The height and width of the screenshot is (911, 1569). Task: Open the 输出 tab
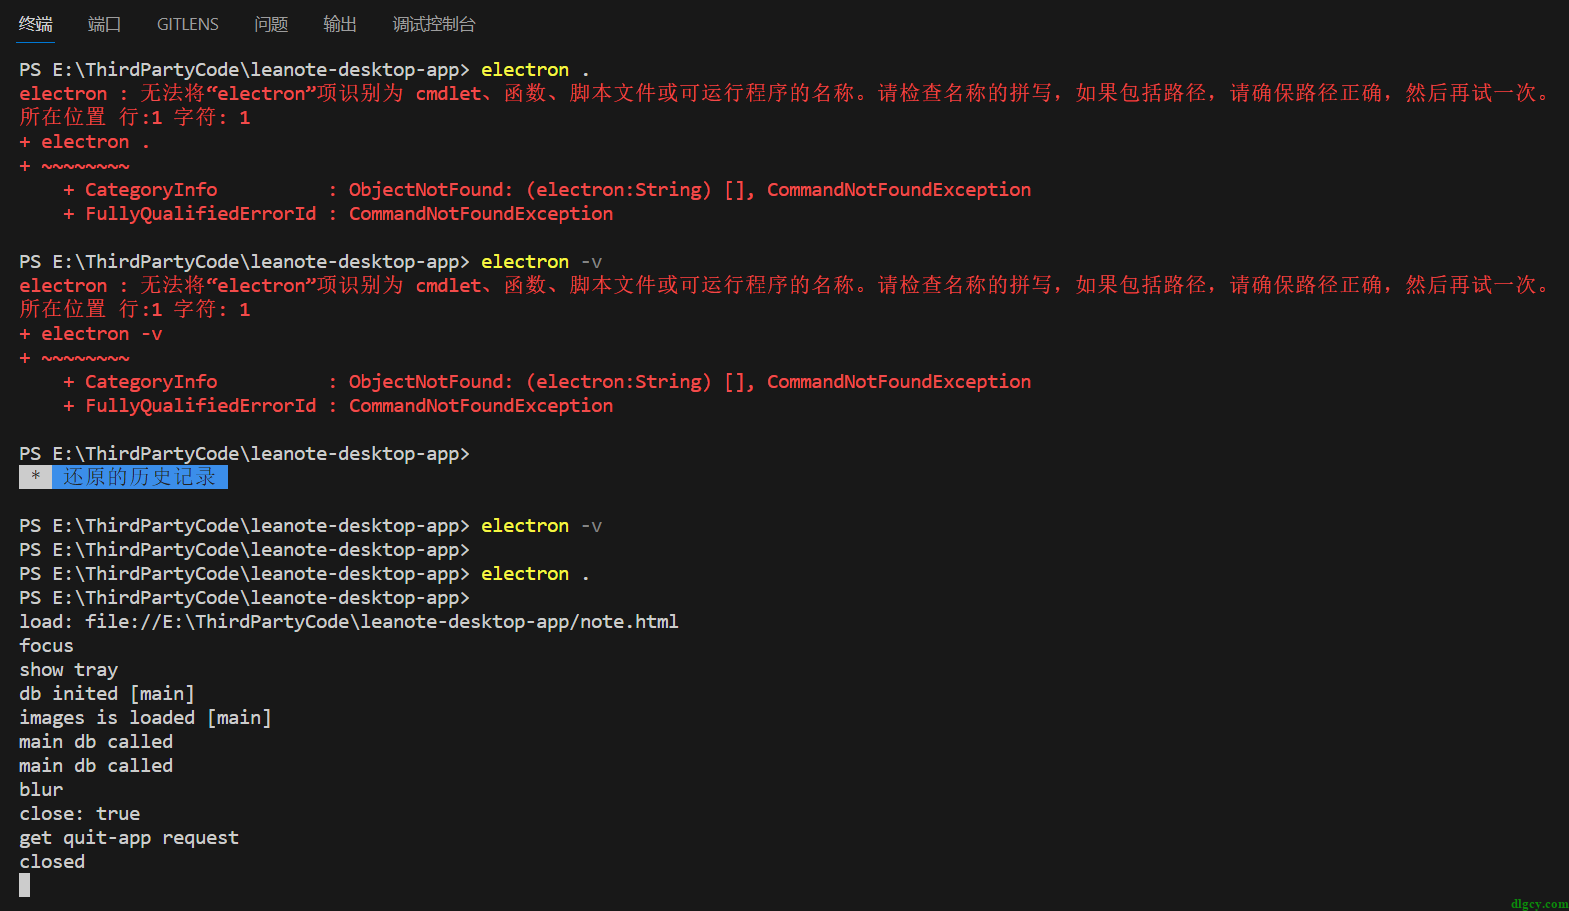[340, 24]
